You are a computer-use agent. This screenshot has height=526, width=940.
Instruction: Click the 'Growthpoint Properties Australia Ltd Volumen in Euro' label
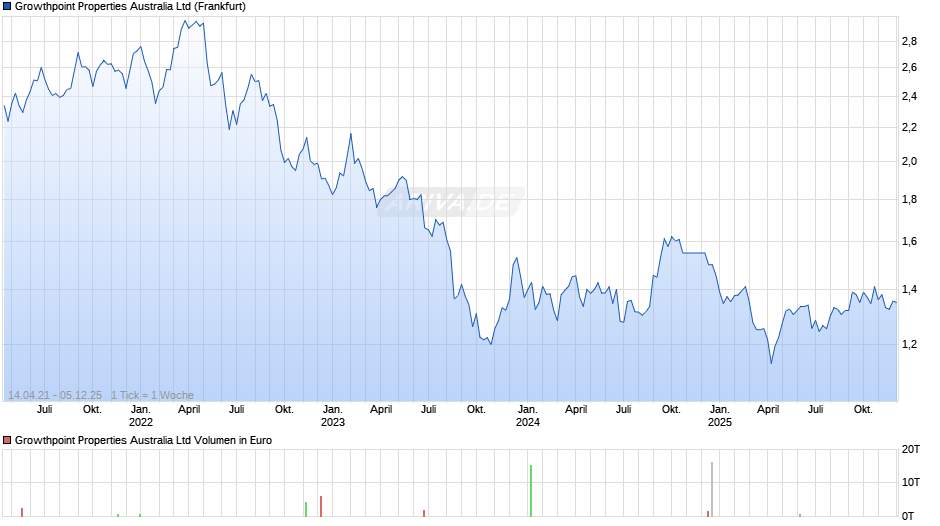143,440
